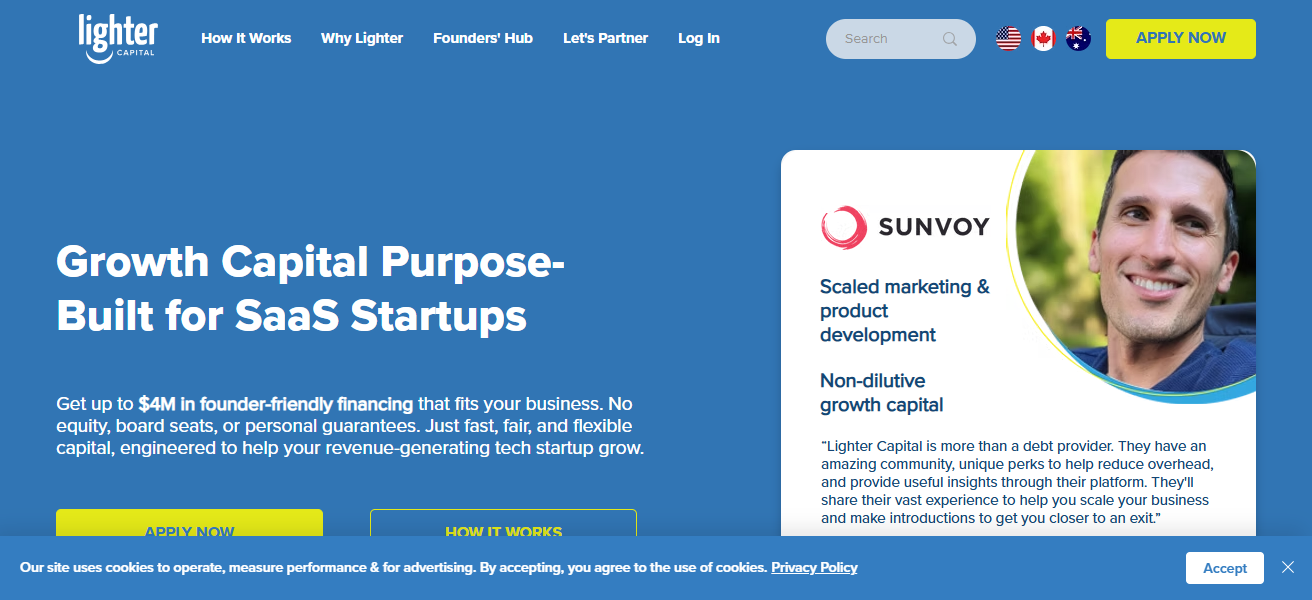Screen dimensions: 1312x600
Task: Click the Lighter Capital testimonial quote text
Action: coord(1015,482)
